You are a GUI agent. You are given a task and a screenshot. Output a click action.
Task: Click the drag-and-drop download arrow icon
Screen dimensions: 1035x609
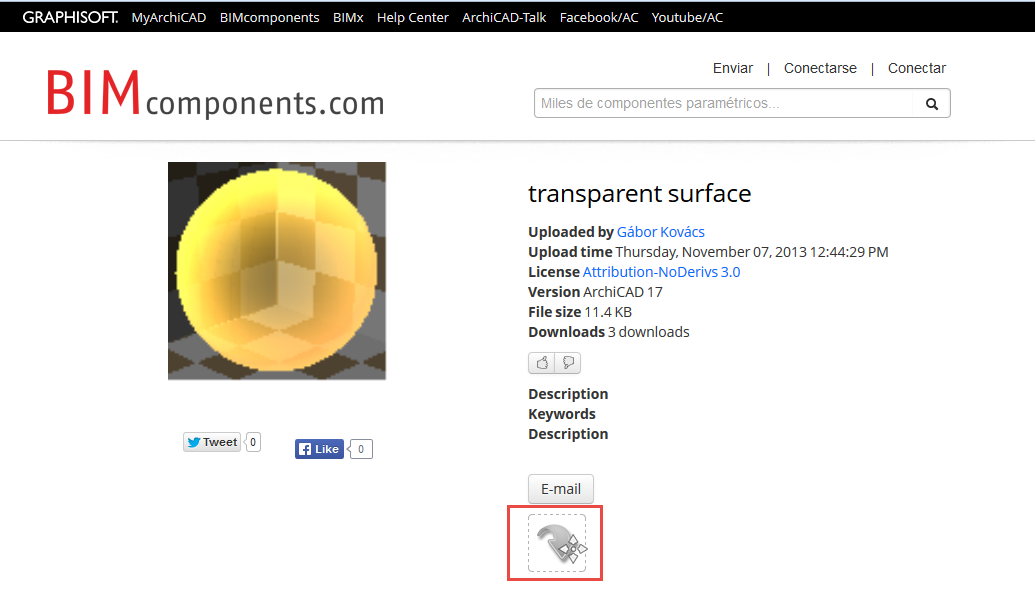coord(557,543)
